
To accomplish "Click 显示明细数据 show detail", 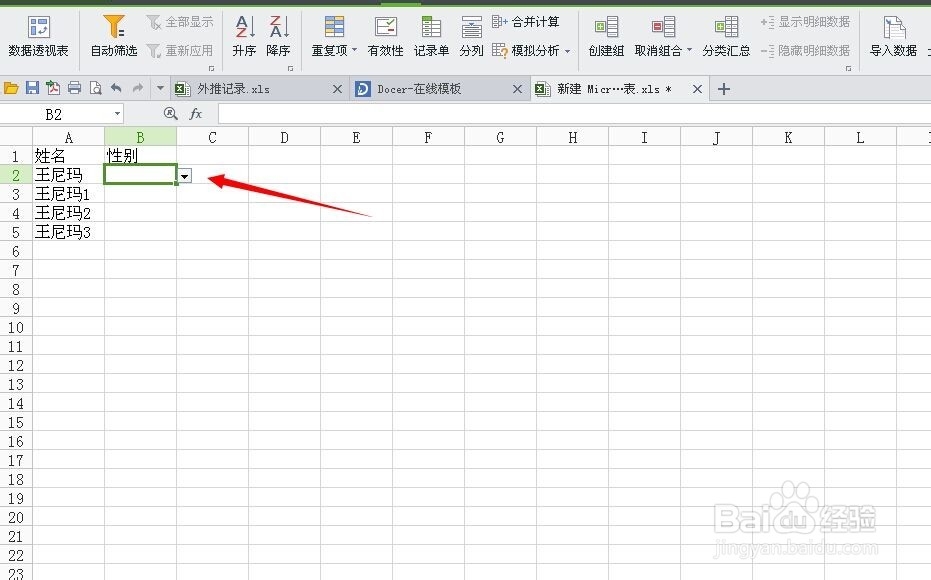I will 805,22.
